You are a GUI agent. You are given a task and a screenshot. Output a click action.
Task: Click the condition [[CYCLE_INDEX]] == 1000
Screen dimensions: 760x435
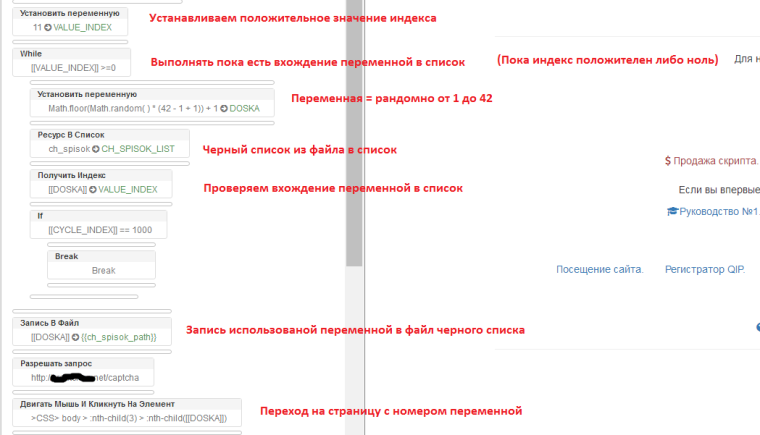point(100,230)
